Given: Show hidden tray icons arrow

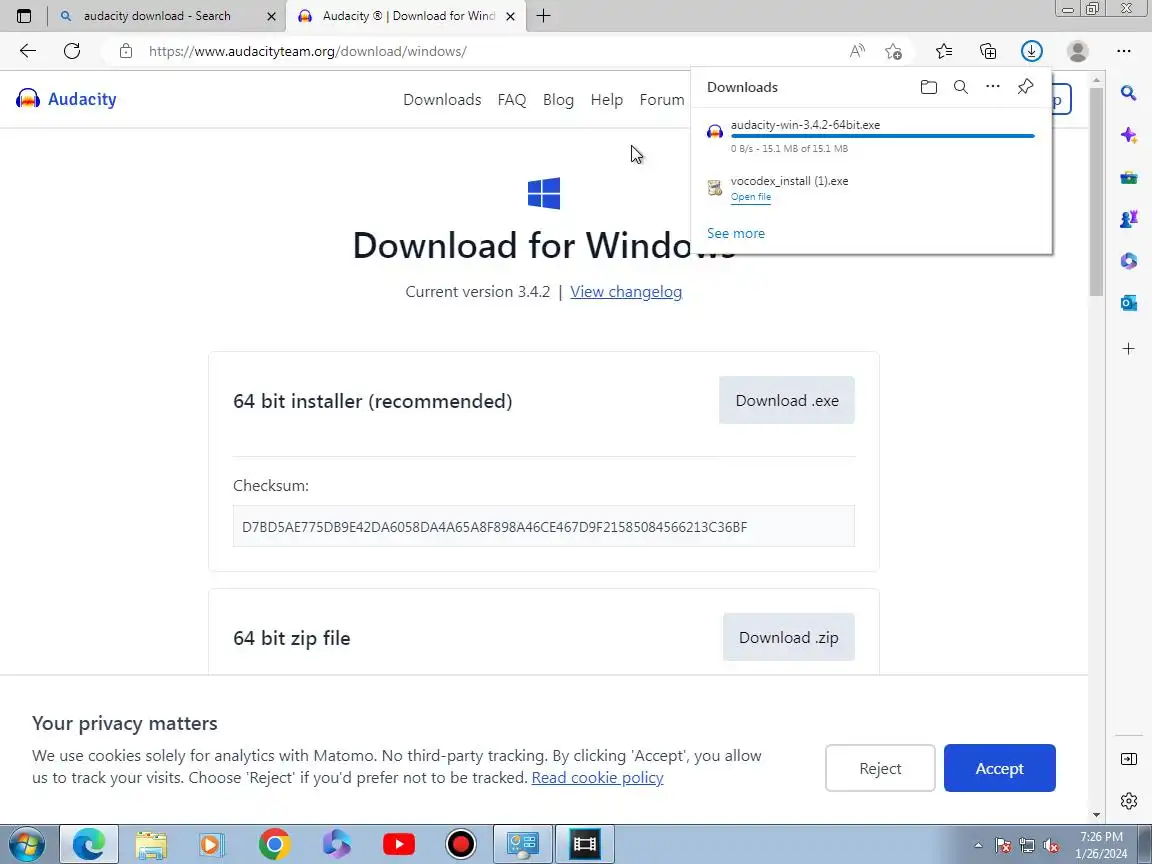Looking at the screenshot, I should pyautogui.click(x=978, y=846).
